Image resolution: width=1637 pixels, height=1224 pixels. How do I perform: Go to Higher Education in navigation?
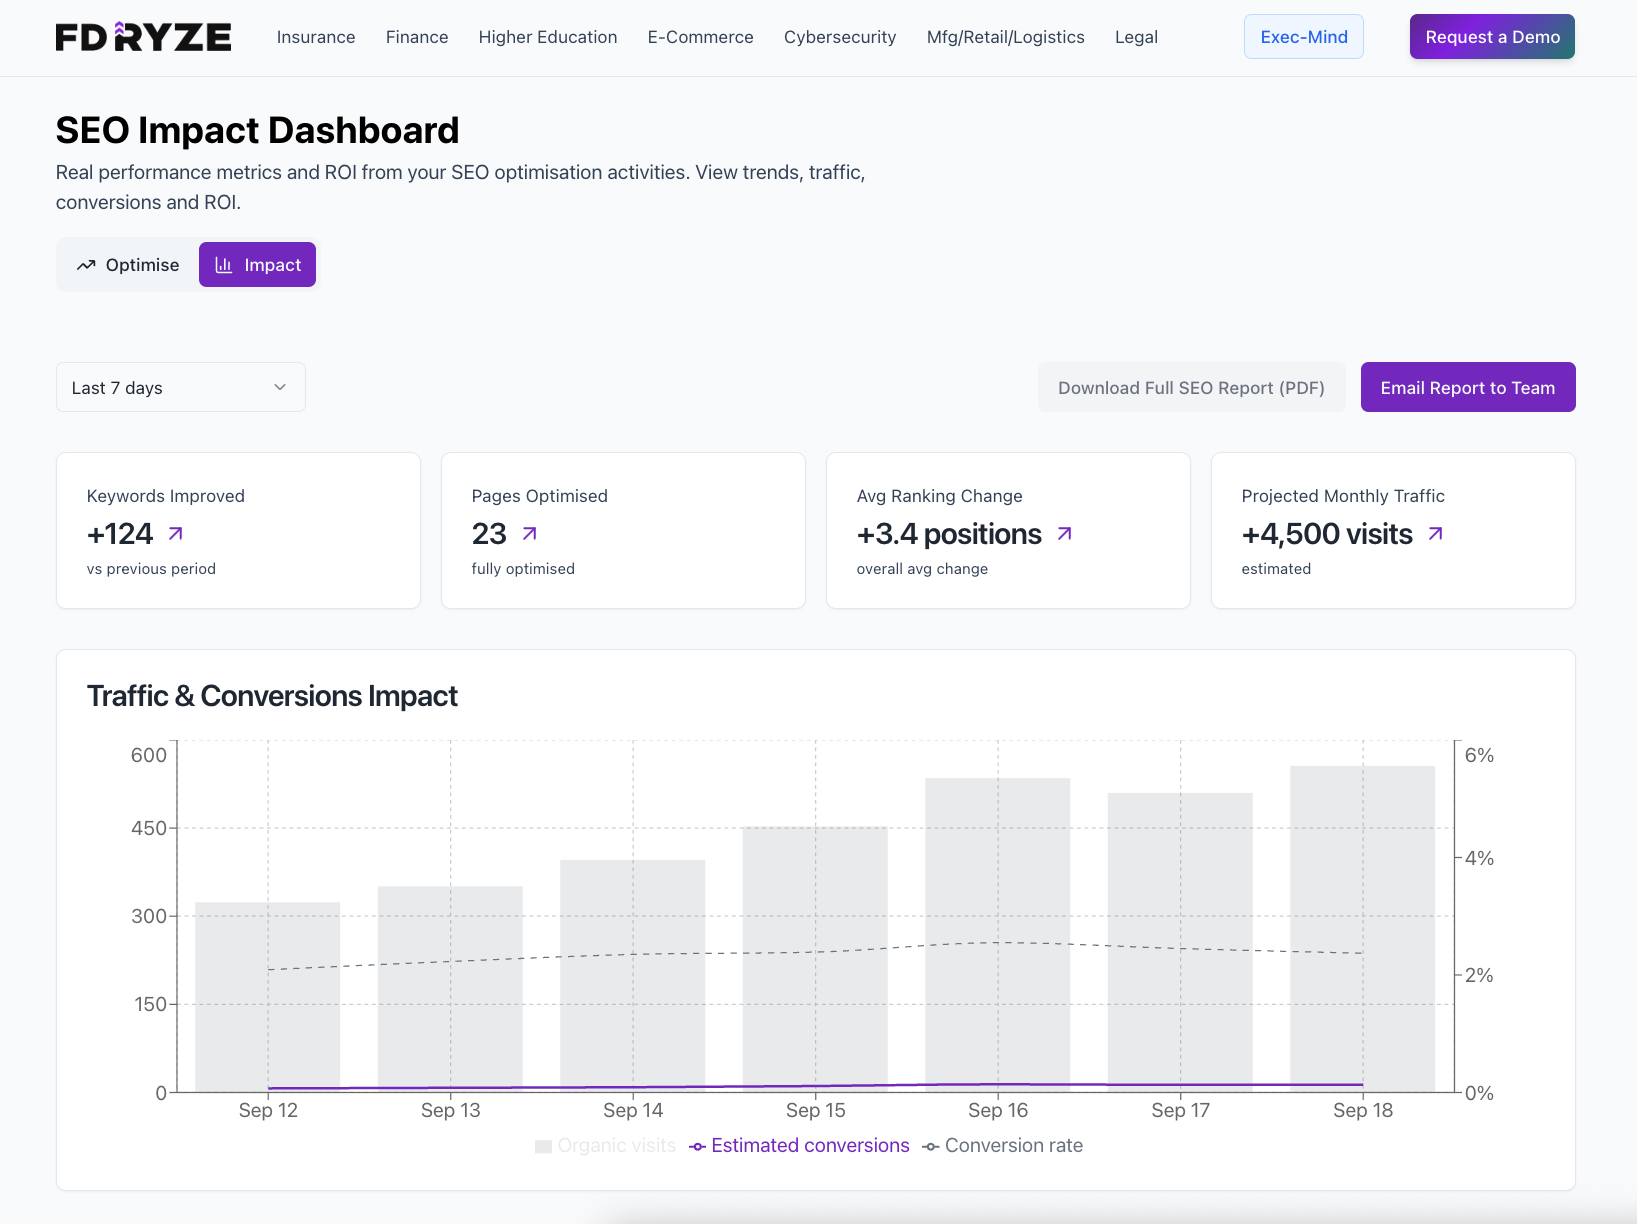(547, 37)
